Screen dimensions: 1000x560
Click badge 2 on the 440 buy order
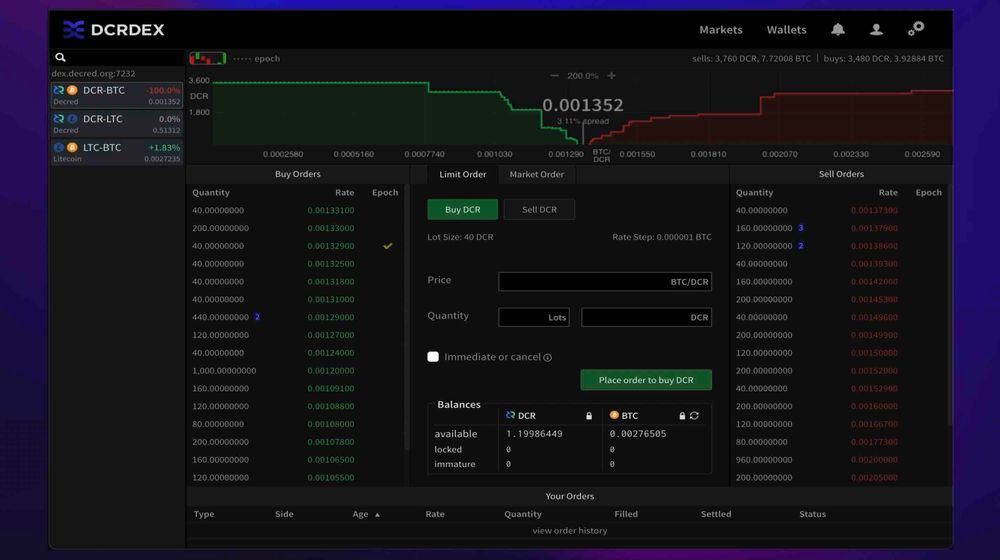pos(257,317)
